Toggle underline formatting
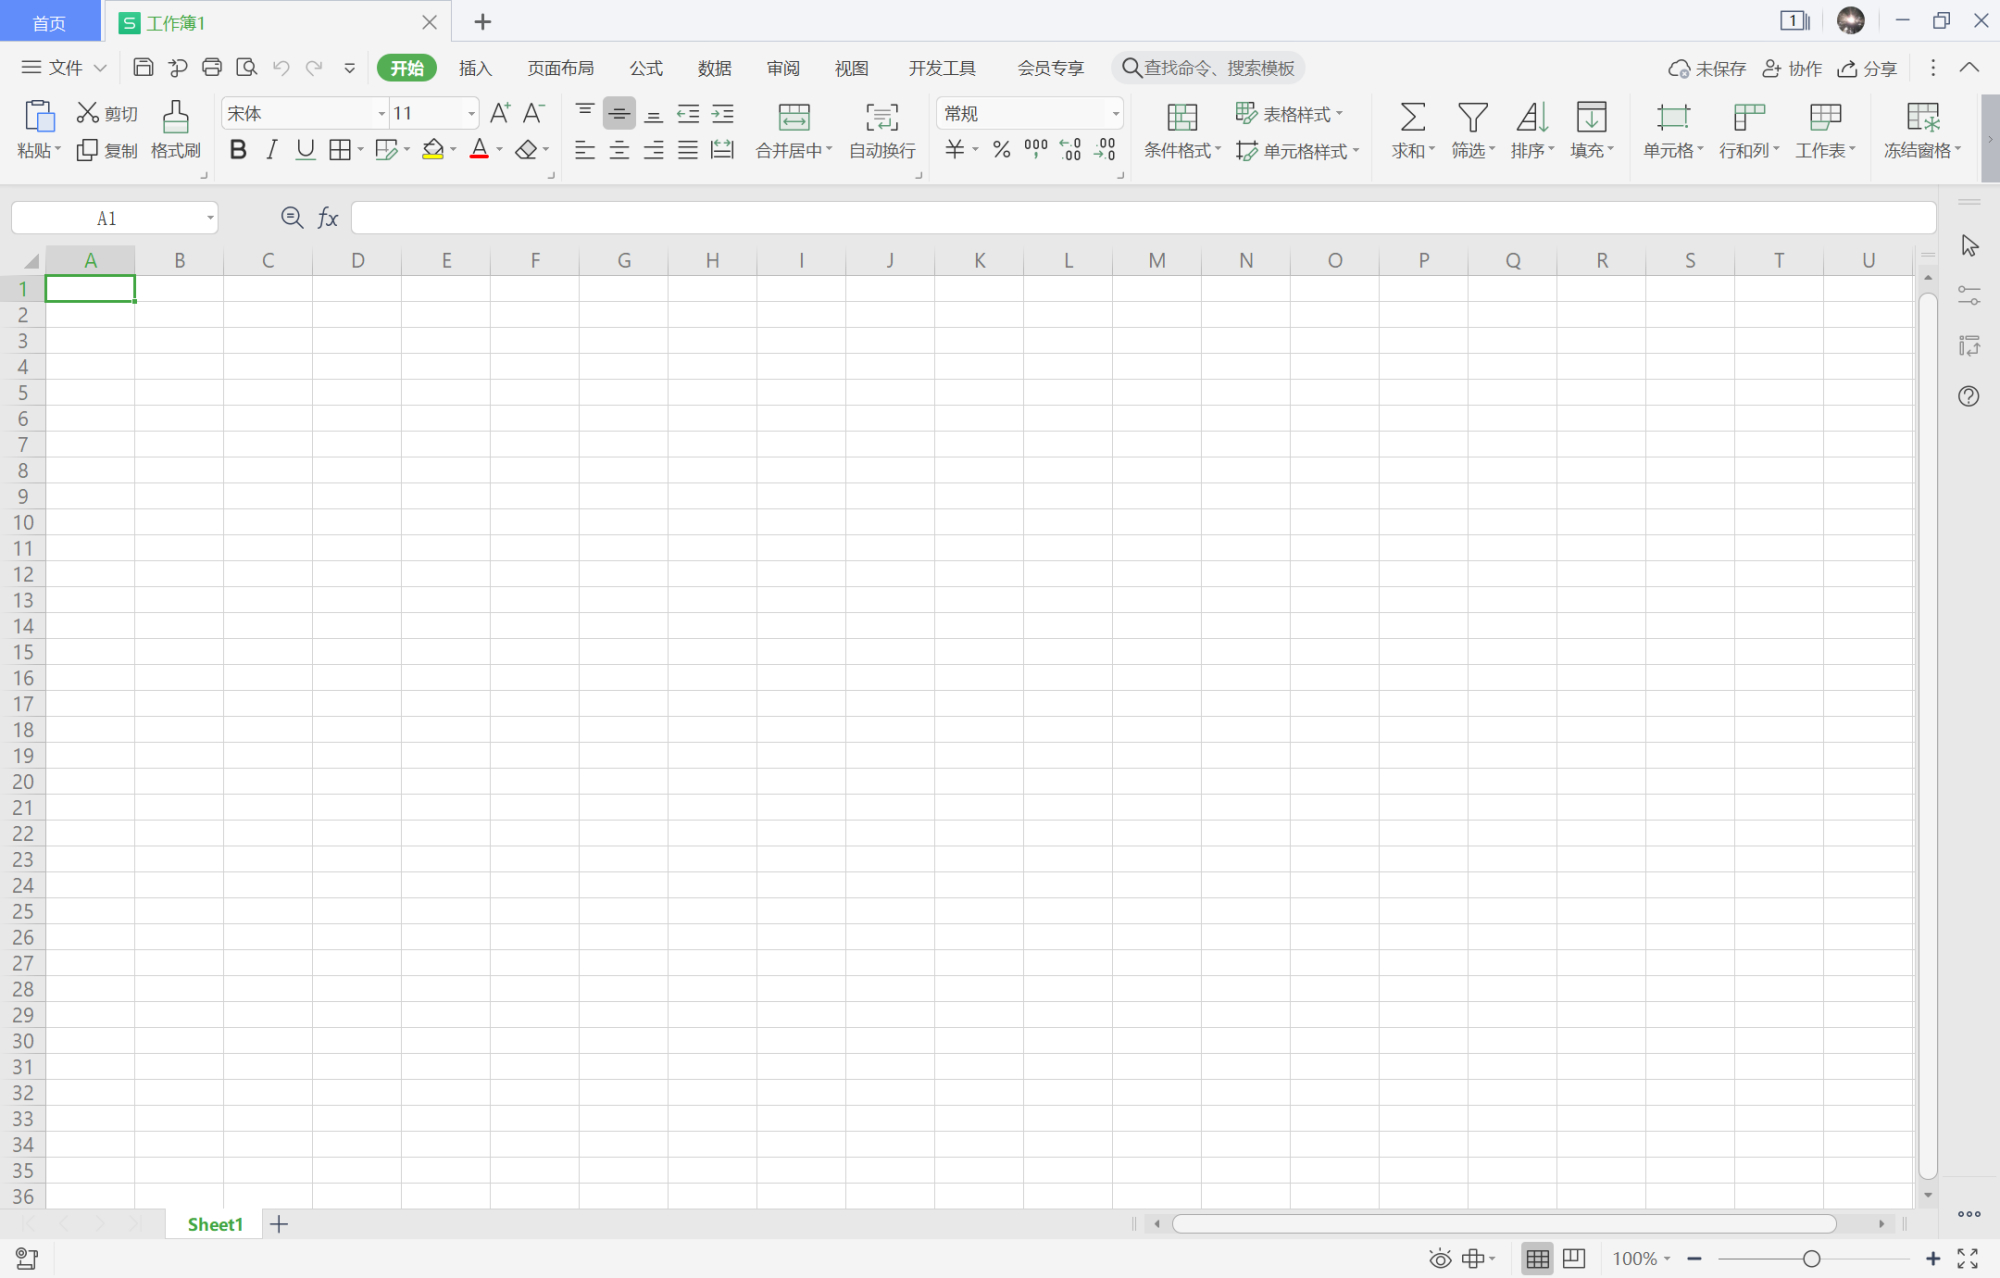This screenshot has height=1278, width=2000. point(304,149)
